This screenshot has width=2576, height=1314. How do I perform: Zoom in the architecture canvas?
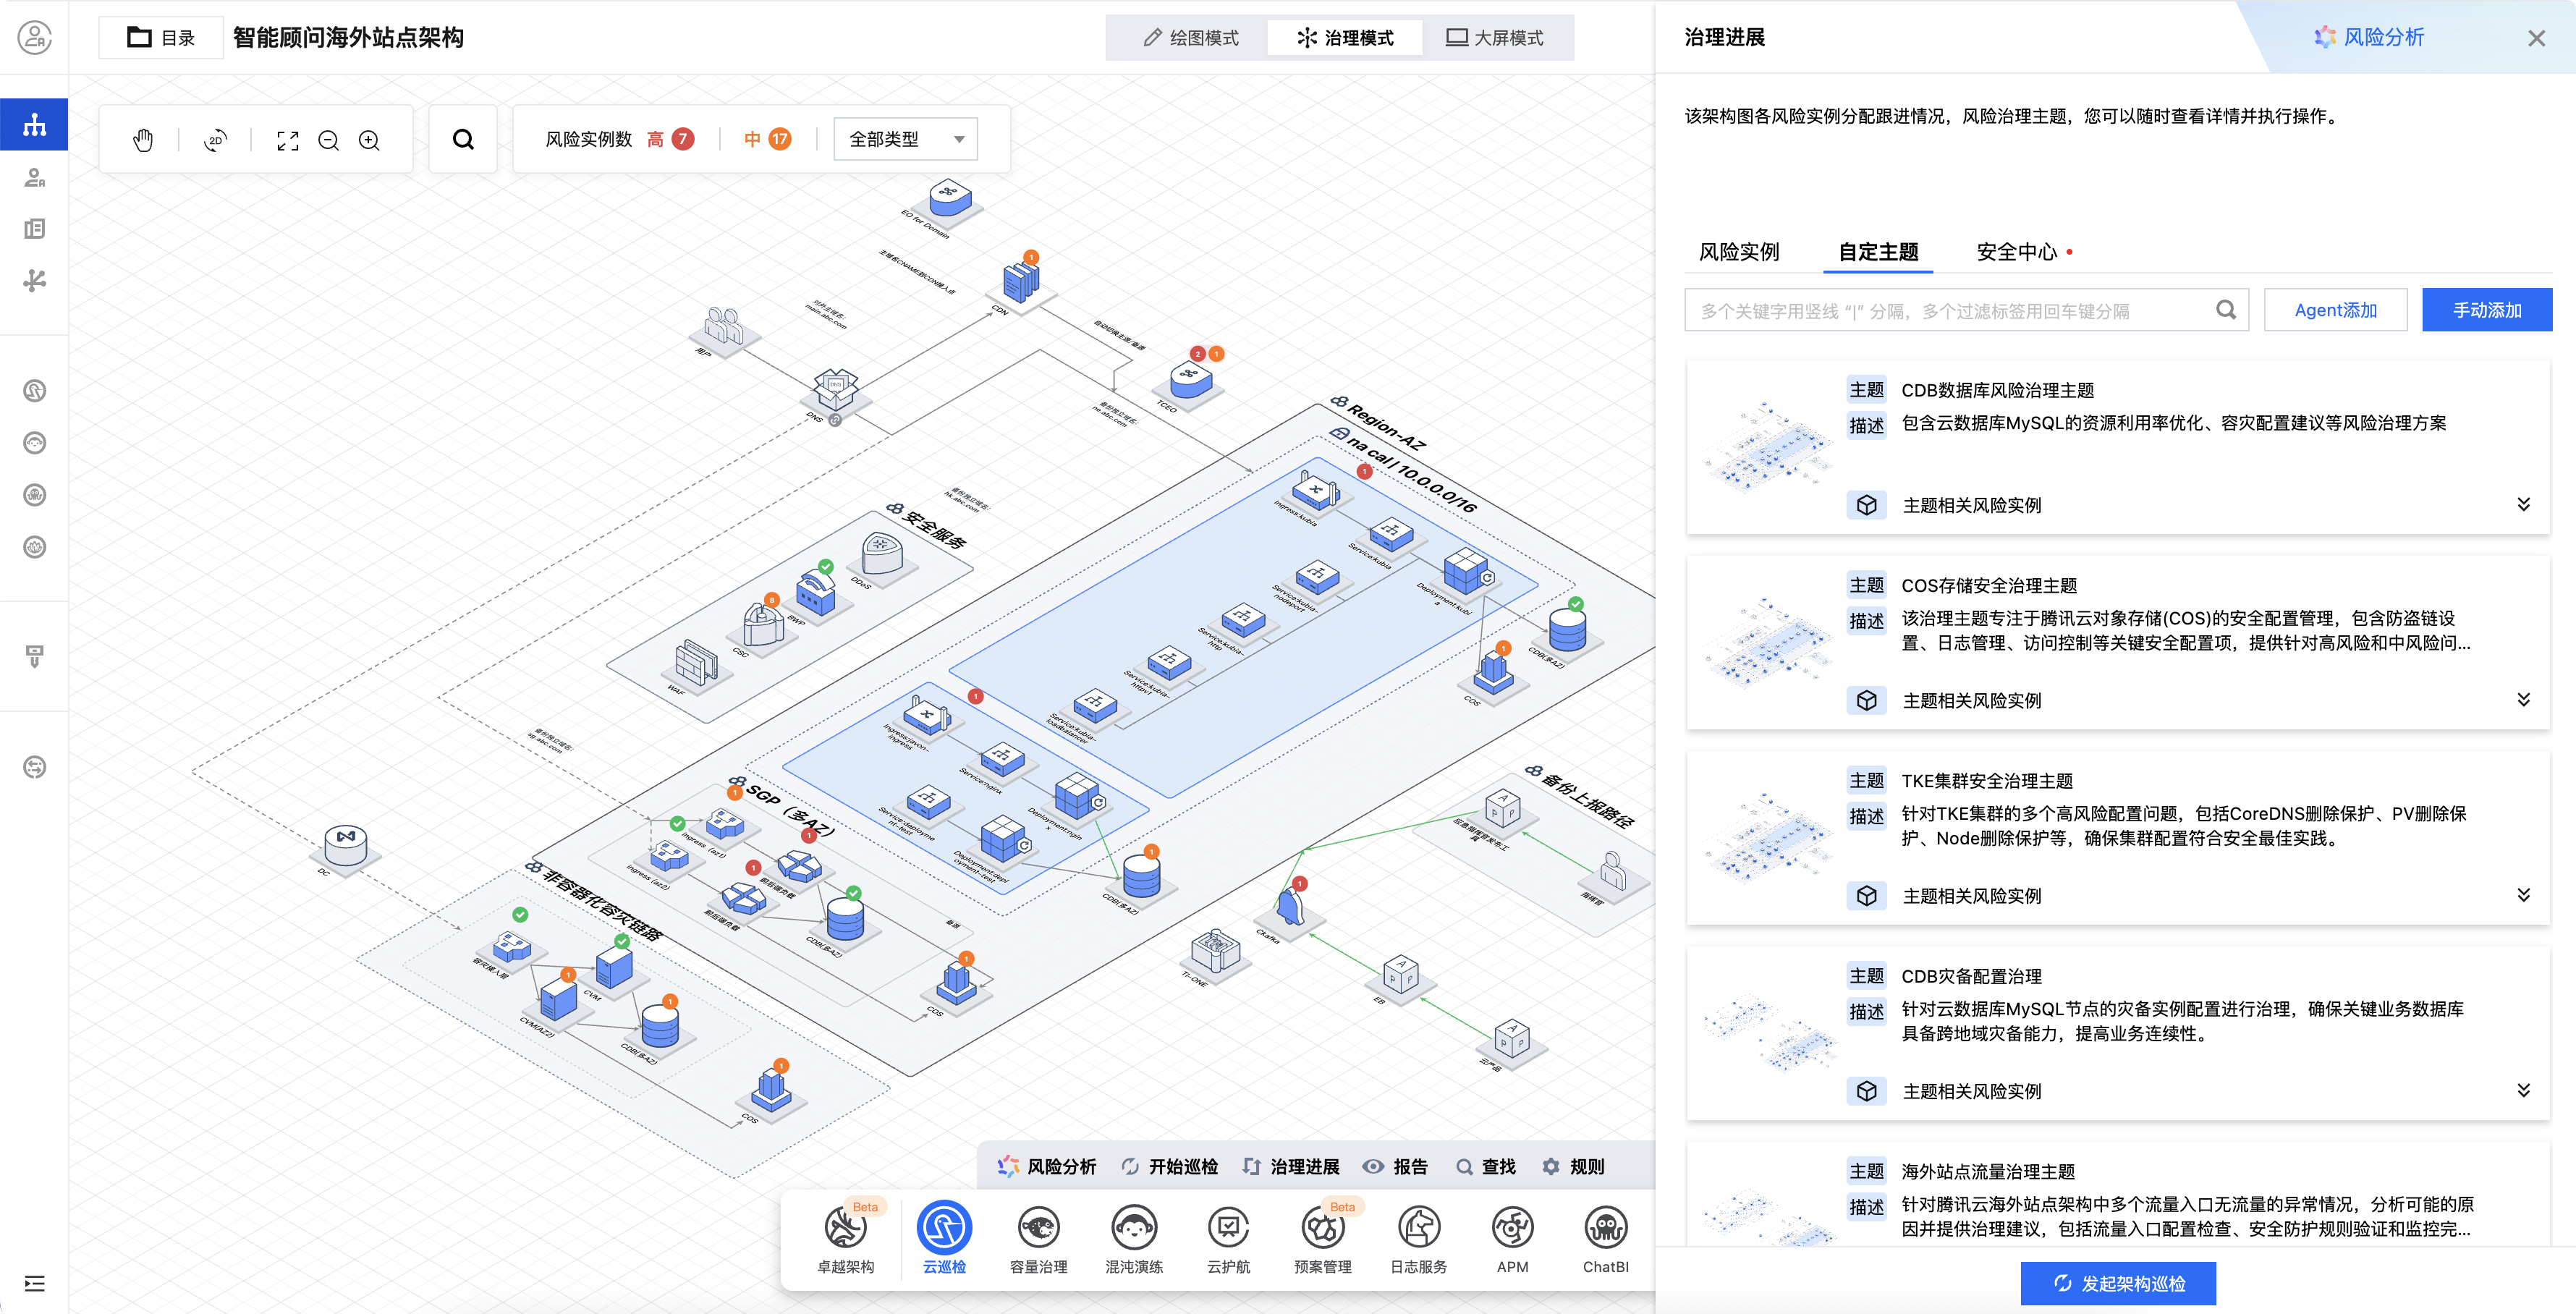point(369,140)
